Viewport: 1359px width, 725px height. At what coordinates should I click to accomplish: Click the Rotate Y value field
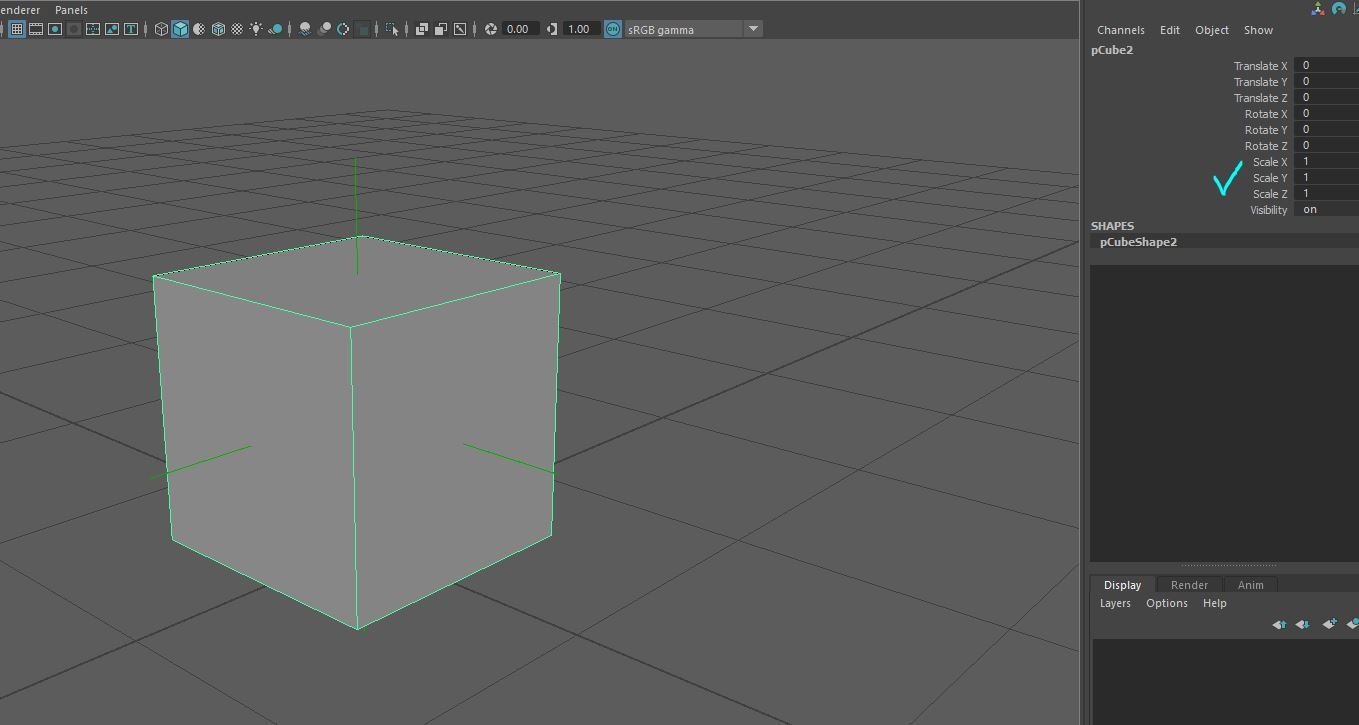[1326, 129]
